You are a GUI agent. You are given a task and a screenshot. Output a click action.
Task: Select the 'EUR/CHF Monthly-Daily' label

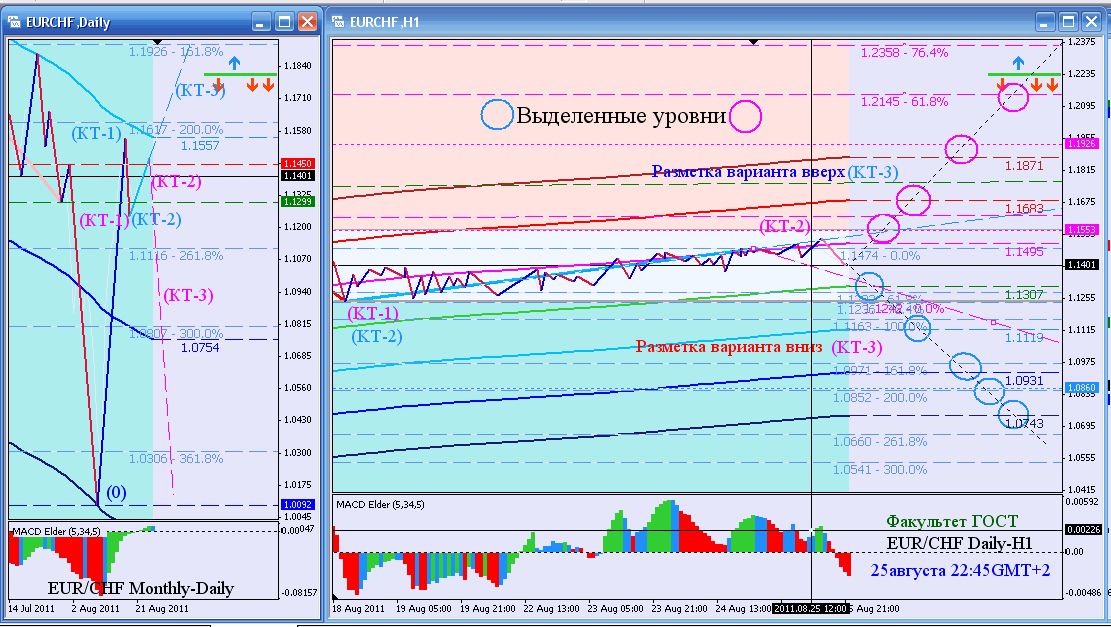click(x=141, y=588)
